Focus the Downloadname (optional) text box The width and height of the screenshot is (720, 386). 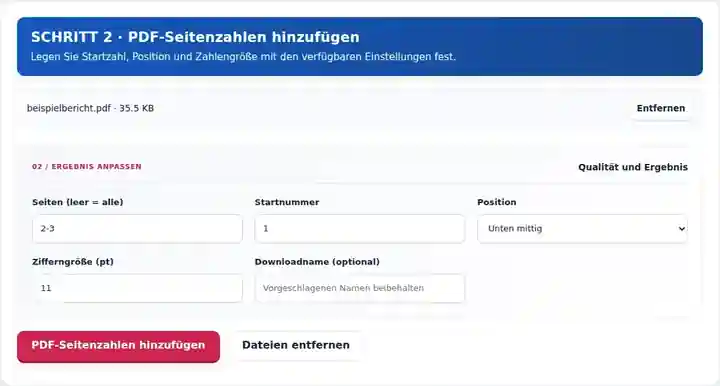360,288
